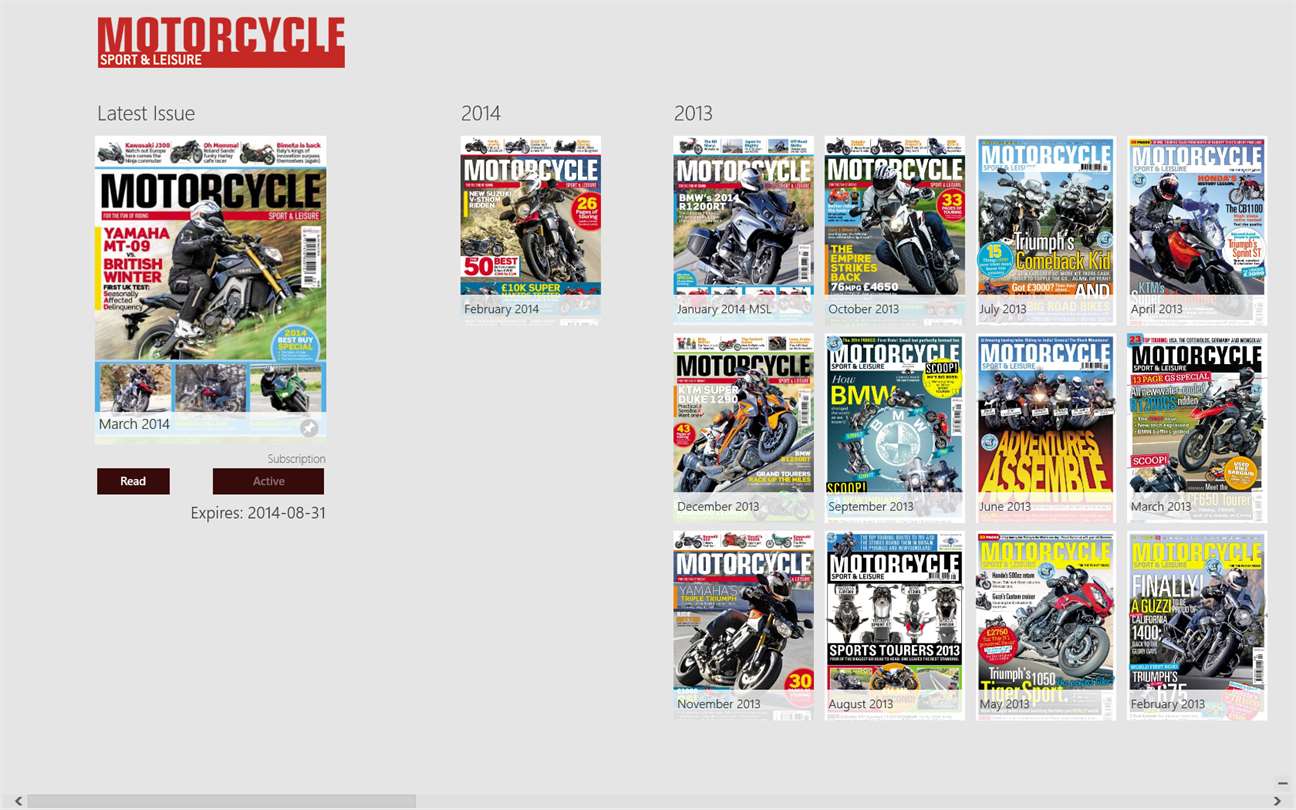Open the May 2013 issue
Viewport: 1296px width, 810px height.
coord(1046,626)
